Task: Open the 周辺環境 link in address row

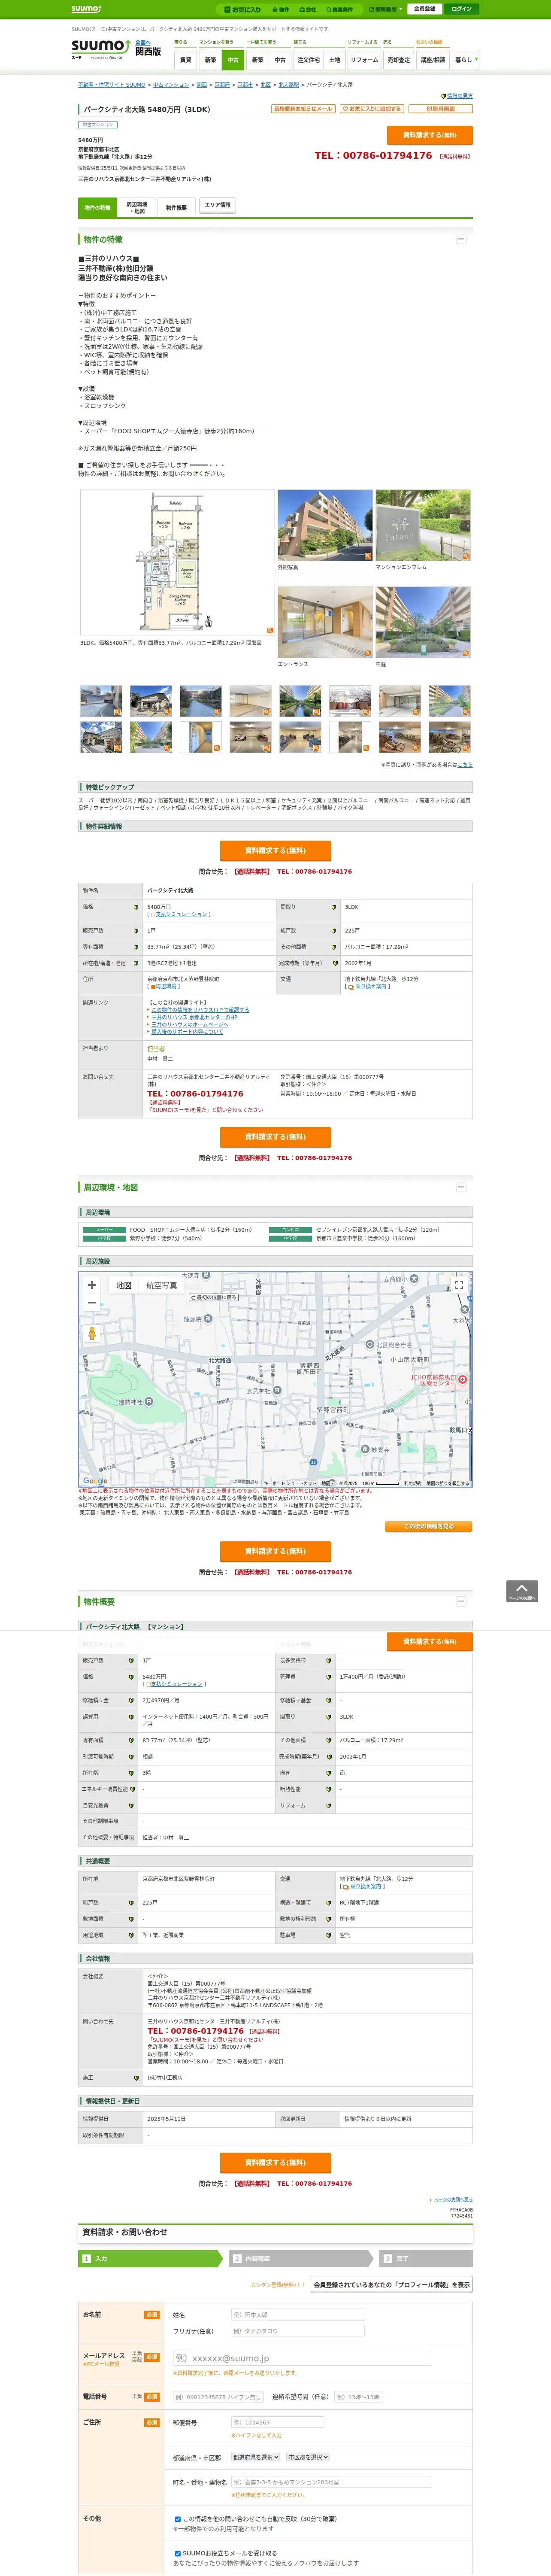Action: point(165,986)
